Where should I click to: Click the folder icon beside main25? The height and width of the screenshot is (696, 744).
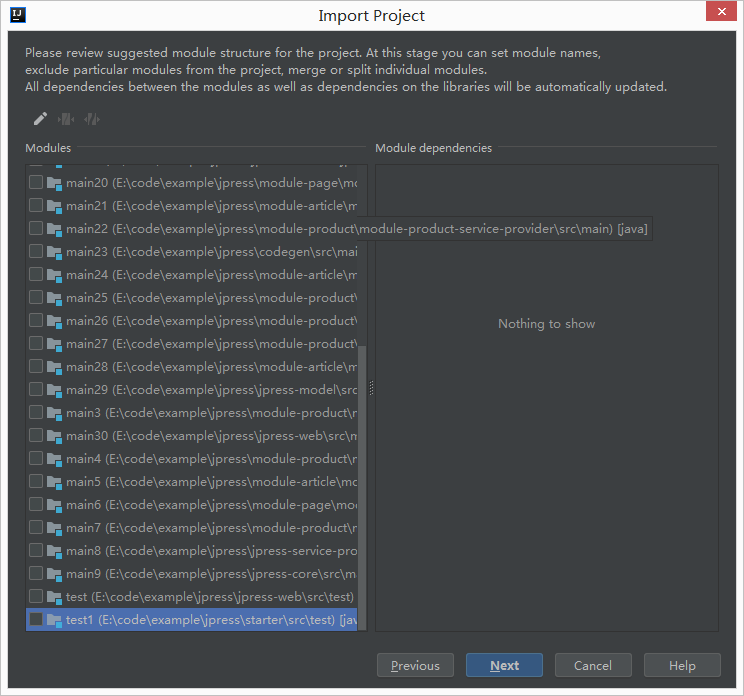[x=54, y=298]
